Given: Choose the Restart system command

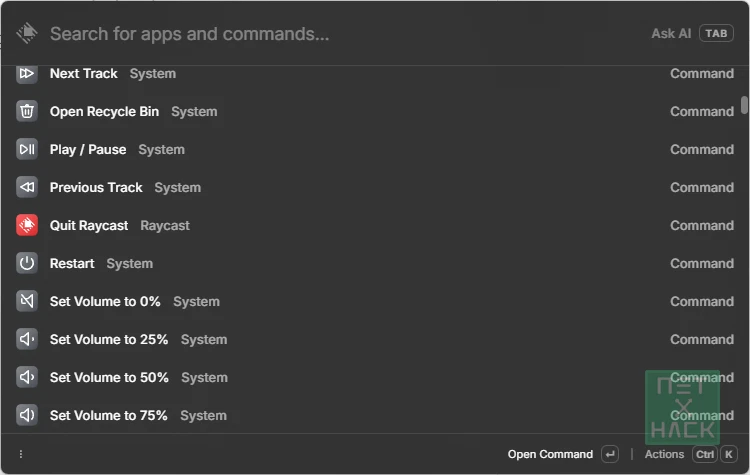Looking at the screenshot, I should pyautogui.click(x=375, y=264).
